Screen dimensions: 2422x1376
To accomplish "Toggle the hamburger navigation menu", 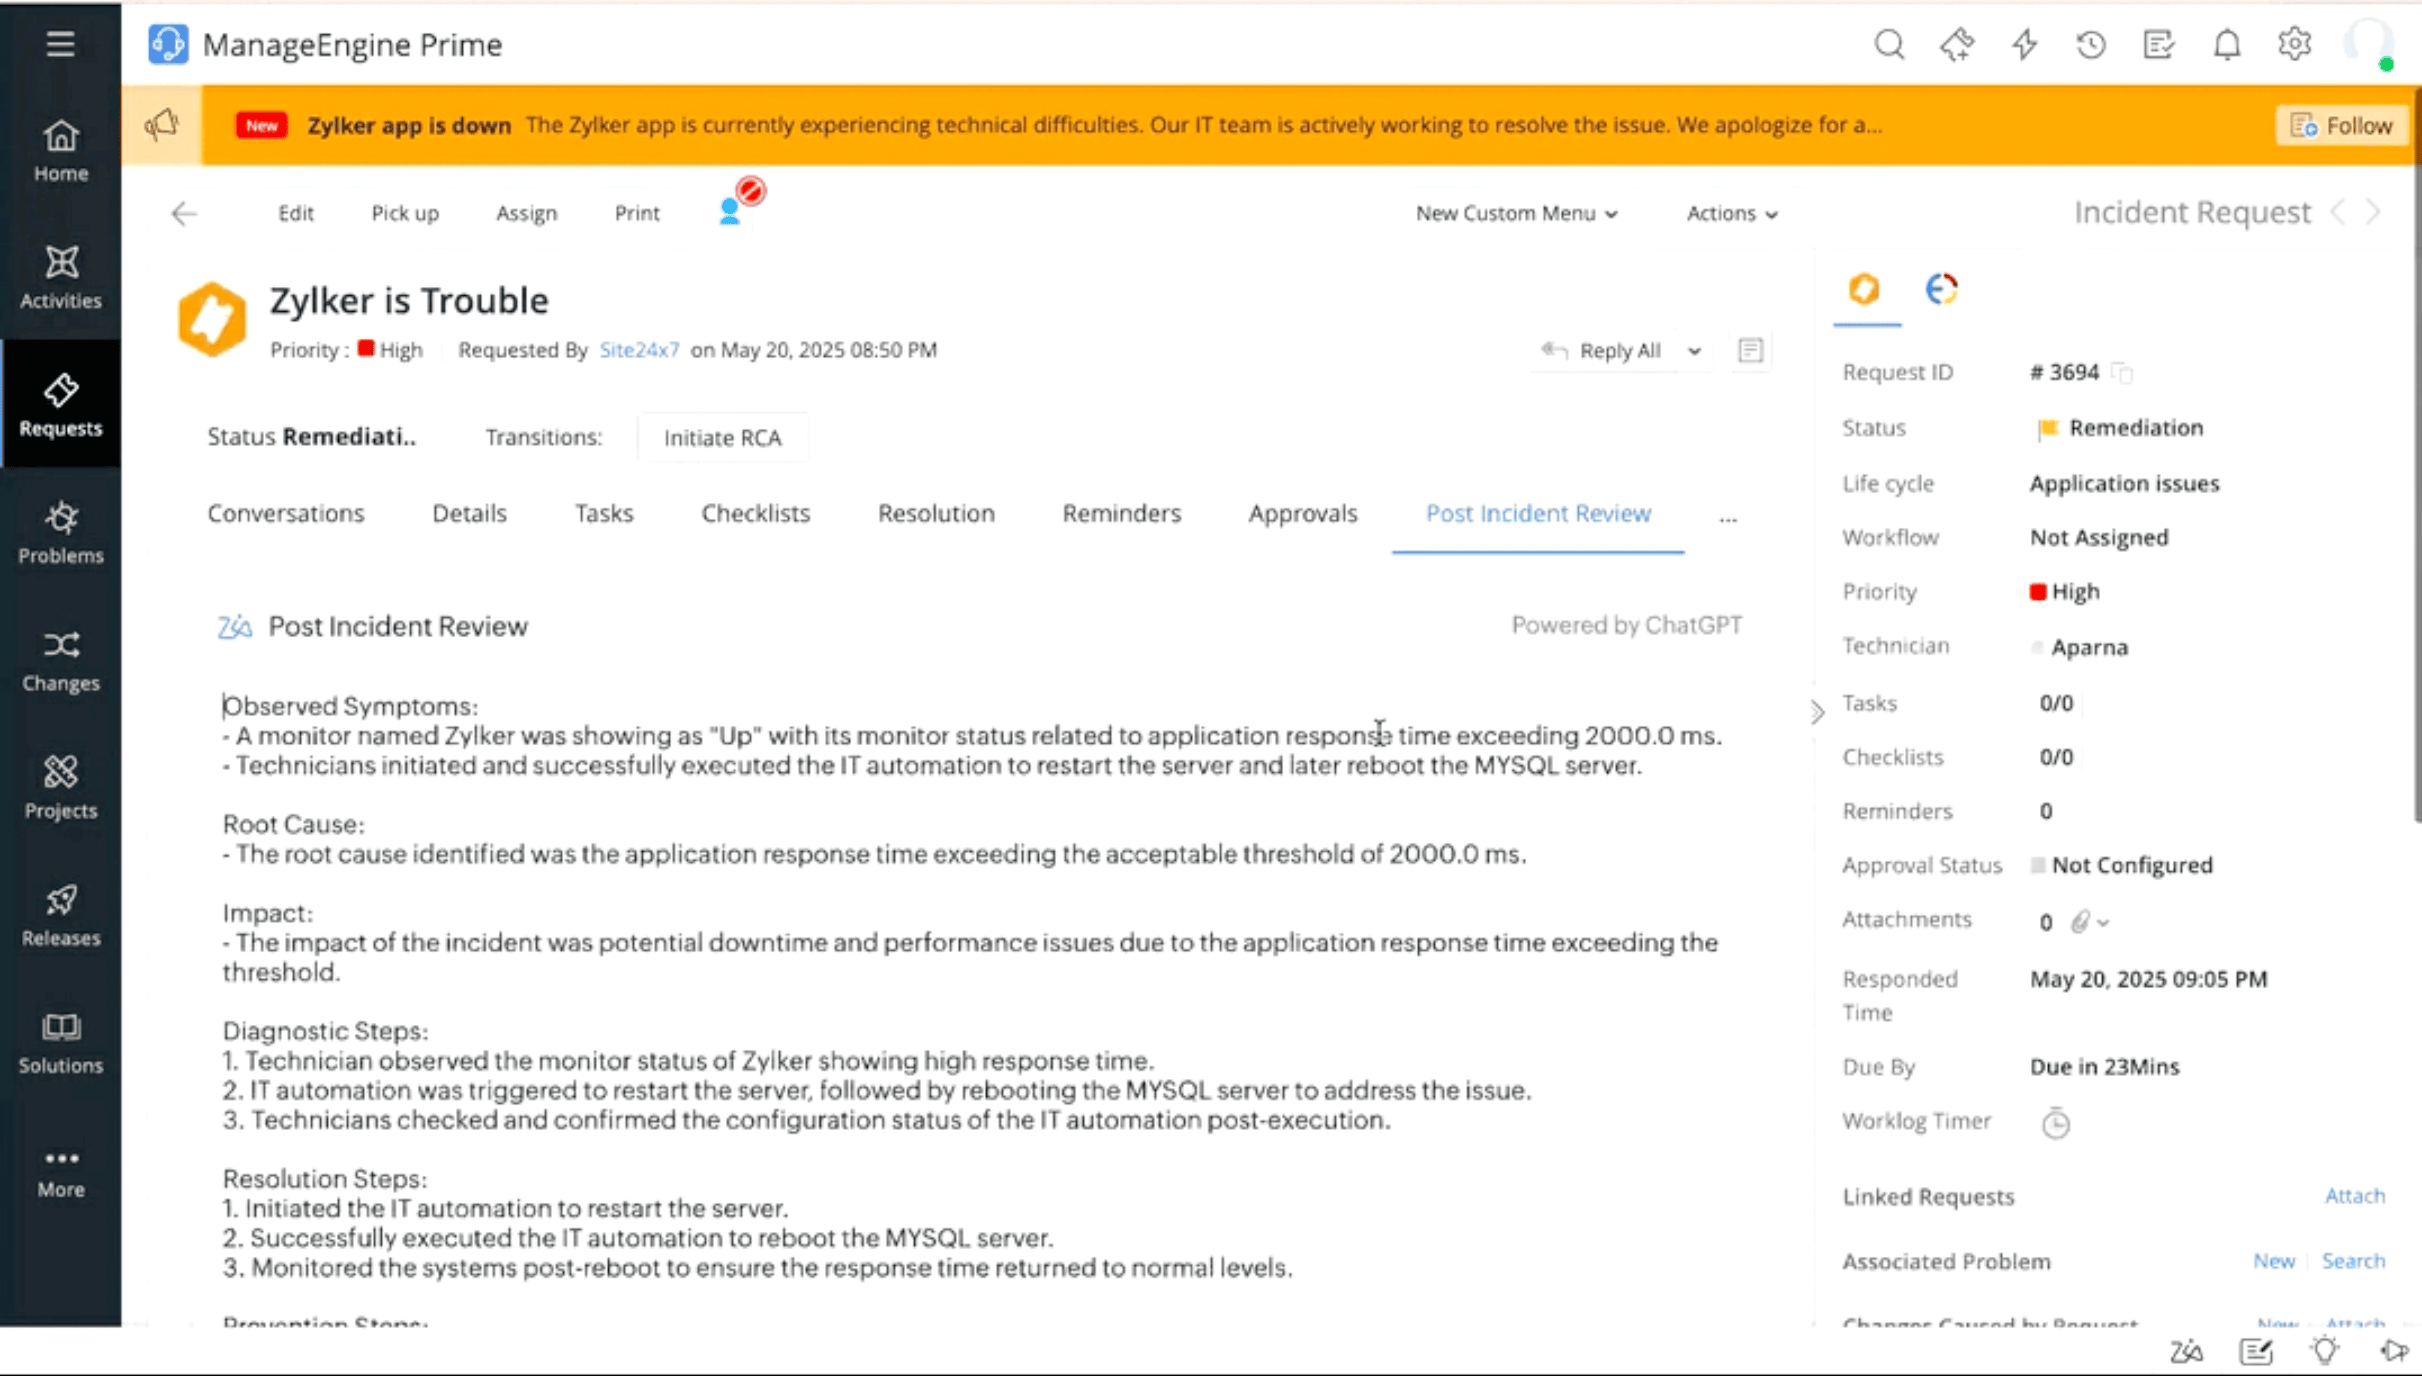I will tap(60, 44).
